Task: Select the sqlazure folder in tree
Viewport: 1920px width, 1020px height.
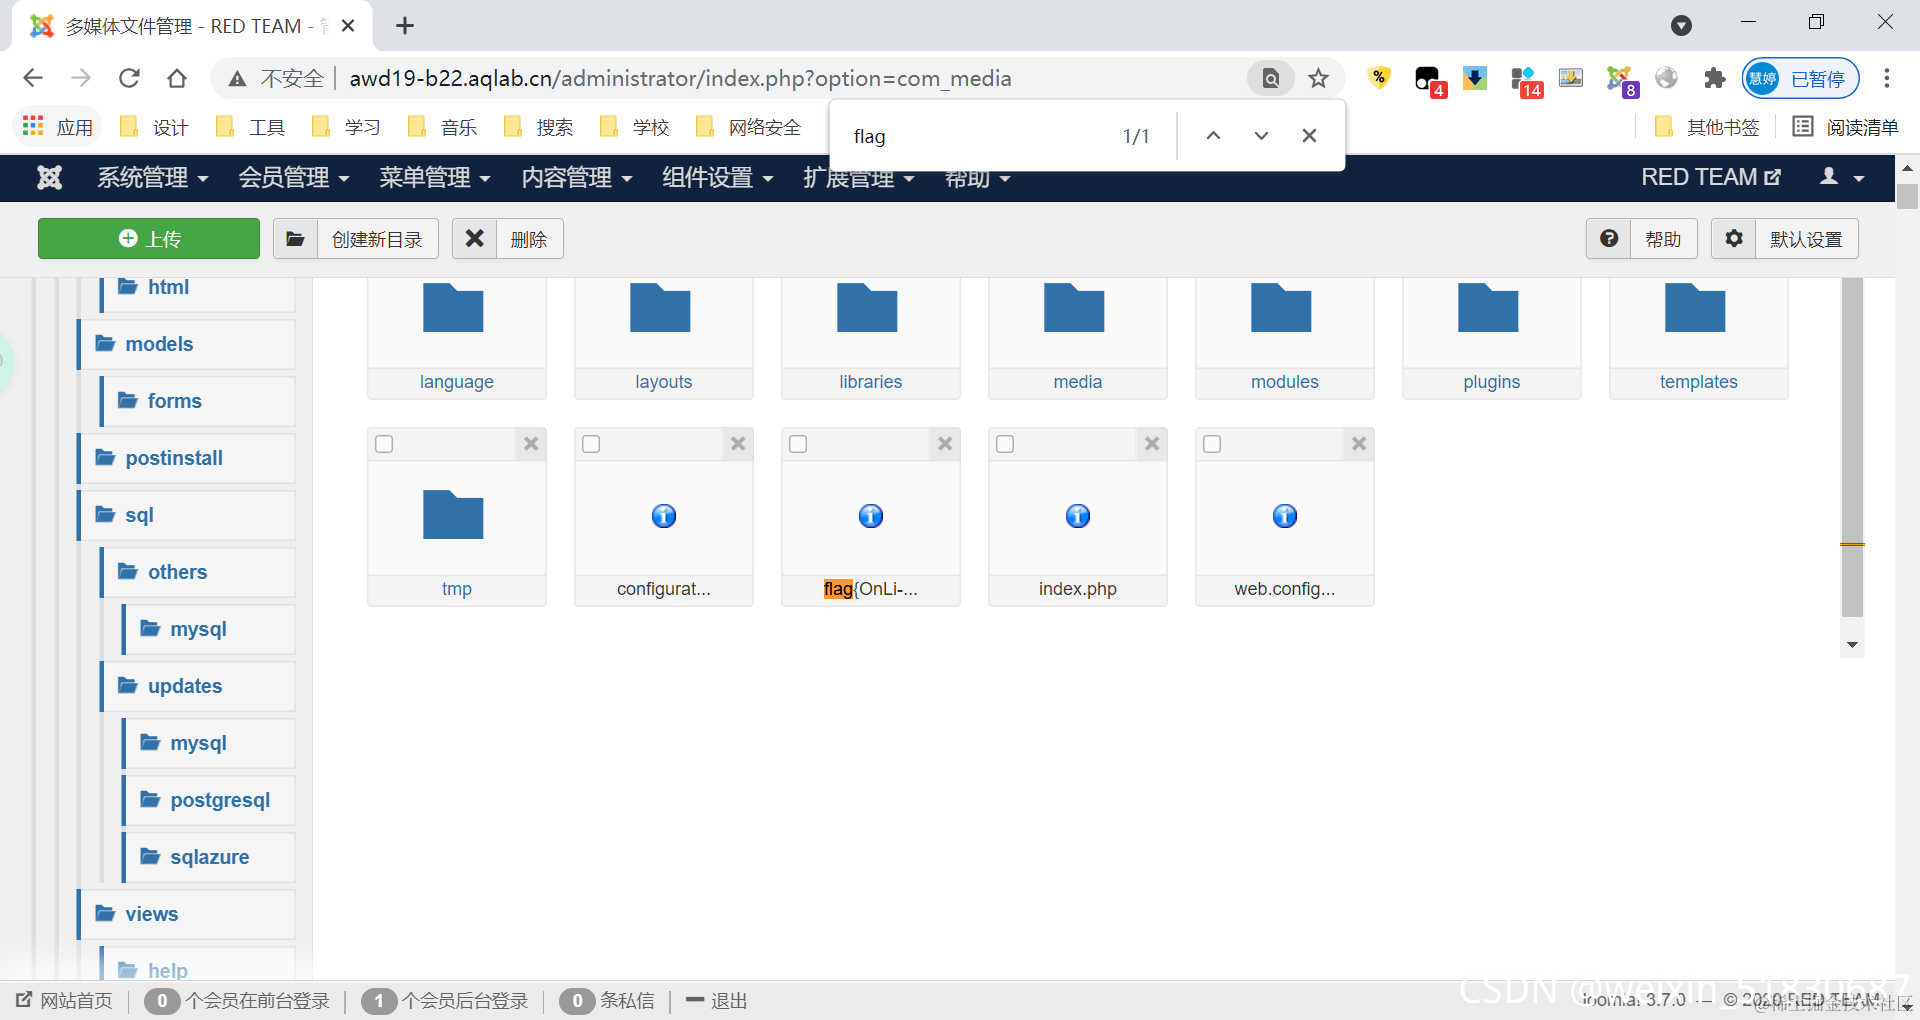Action: tap(210, 857)
